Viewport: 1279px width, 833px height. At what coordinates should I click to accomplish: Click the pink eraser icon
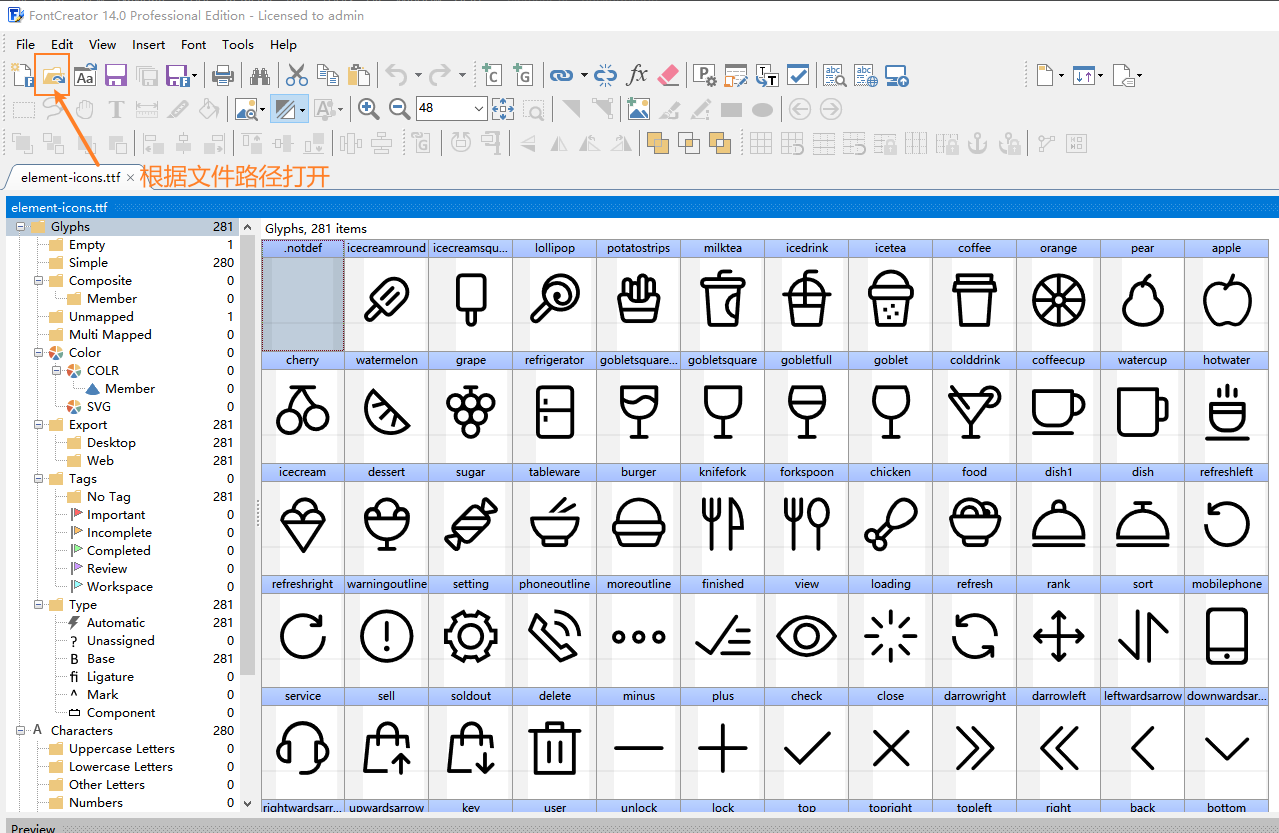click(669, 75)
